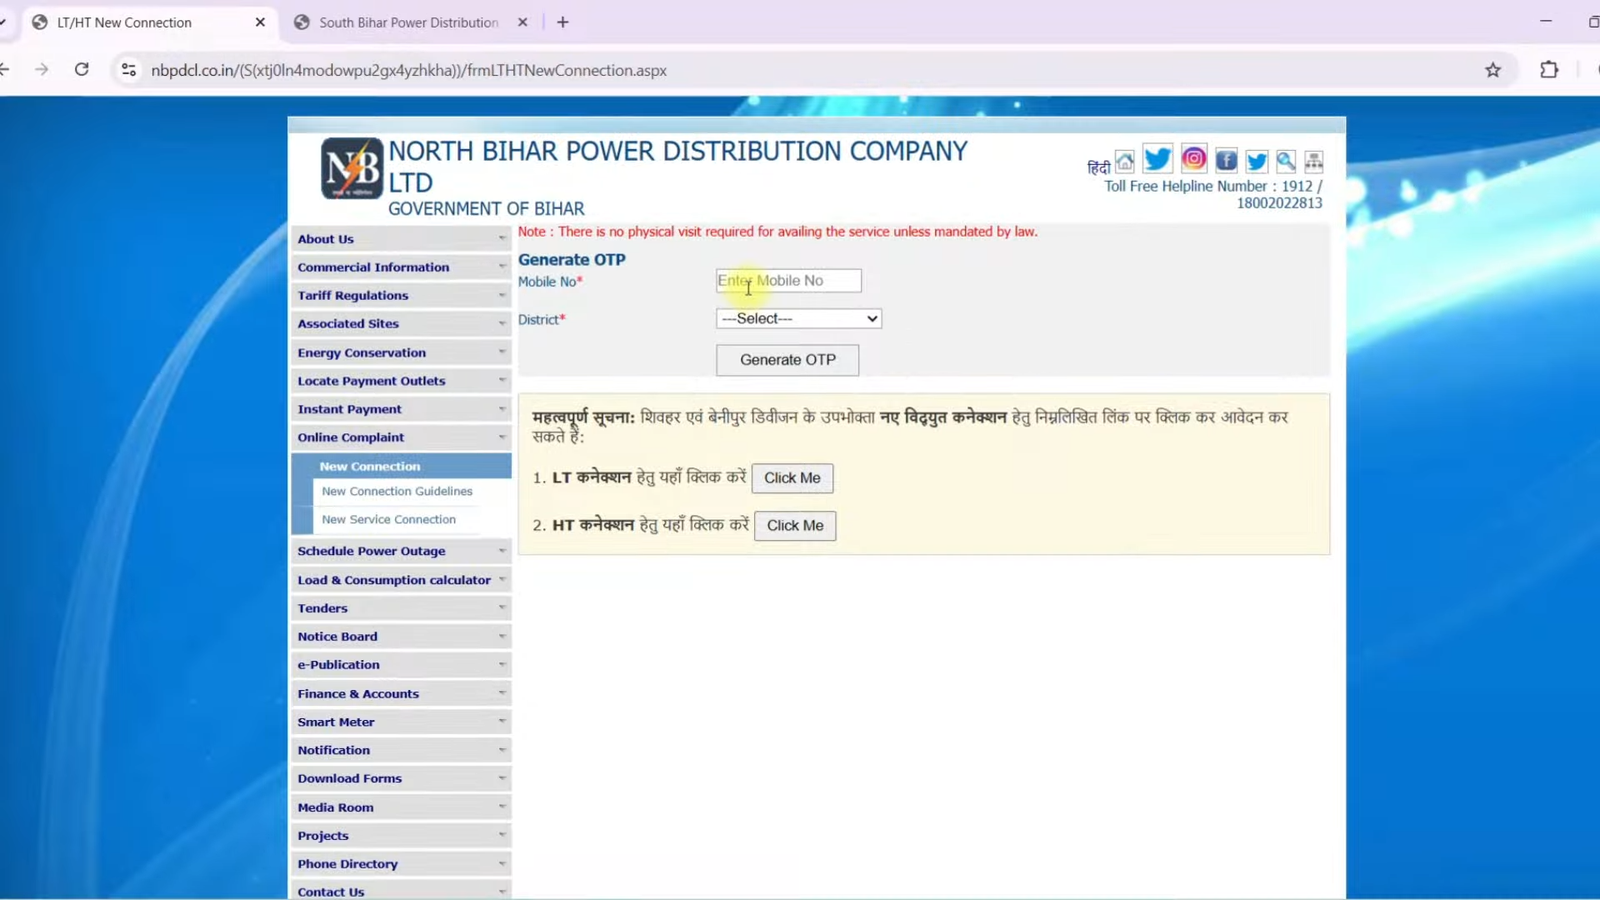Expand the Tariff Regulations section
Viewport: 1600px width, 900px height.
352,295
